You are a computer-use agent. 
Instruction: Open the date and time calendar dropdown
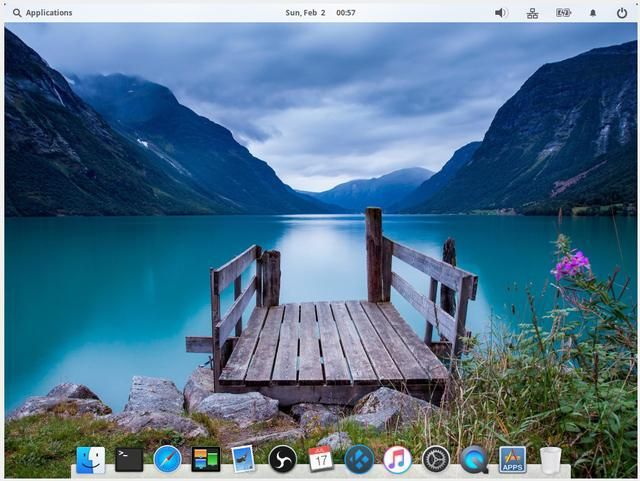coord(320,13)
